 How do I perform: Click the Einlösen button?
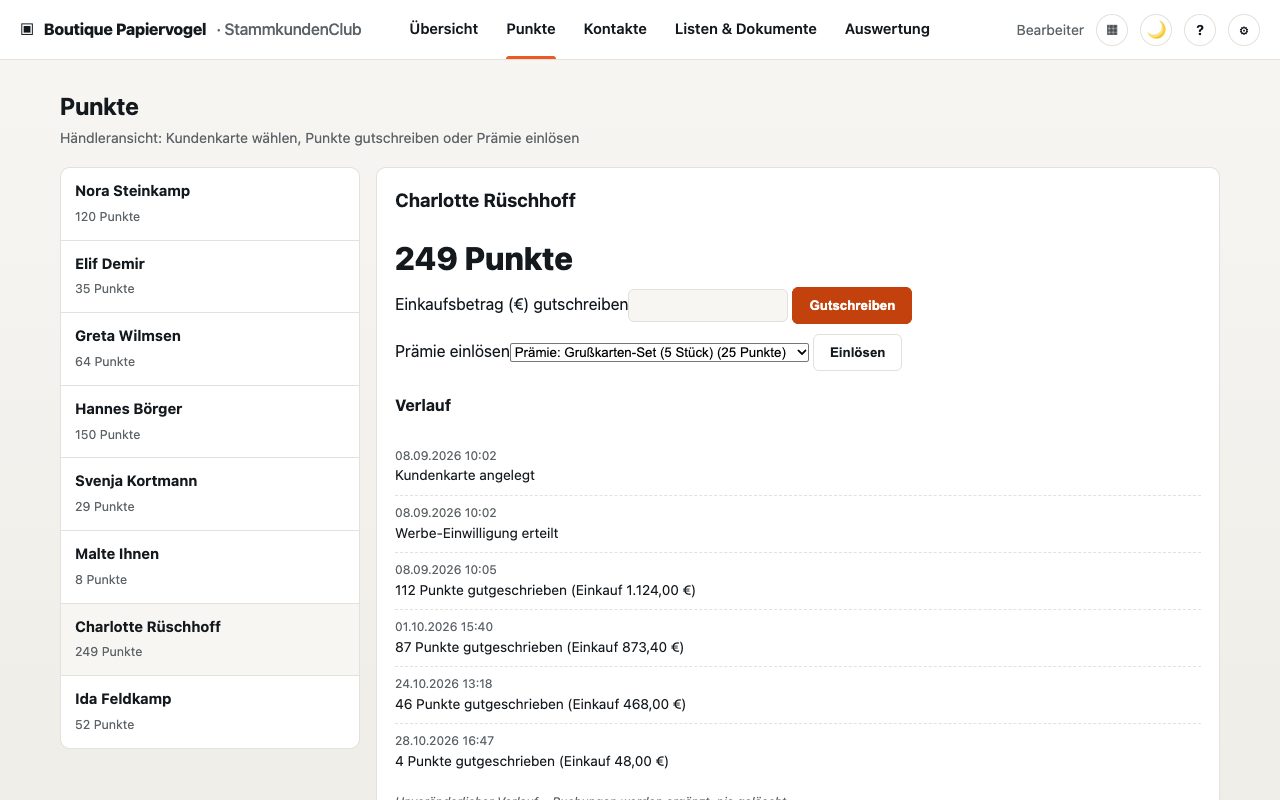[857, 352]
